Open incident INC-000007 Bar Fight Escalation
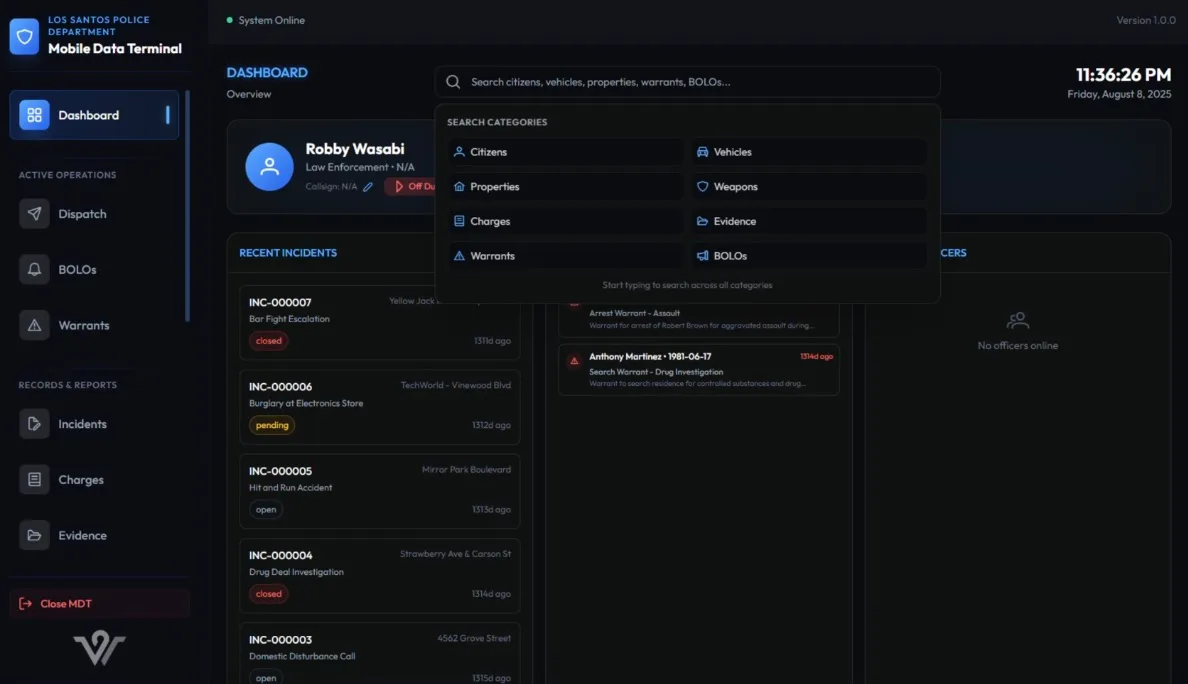 coord(380,321)
